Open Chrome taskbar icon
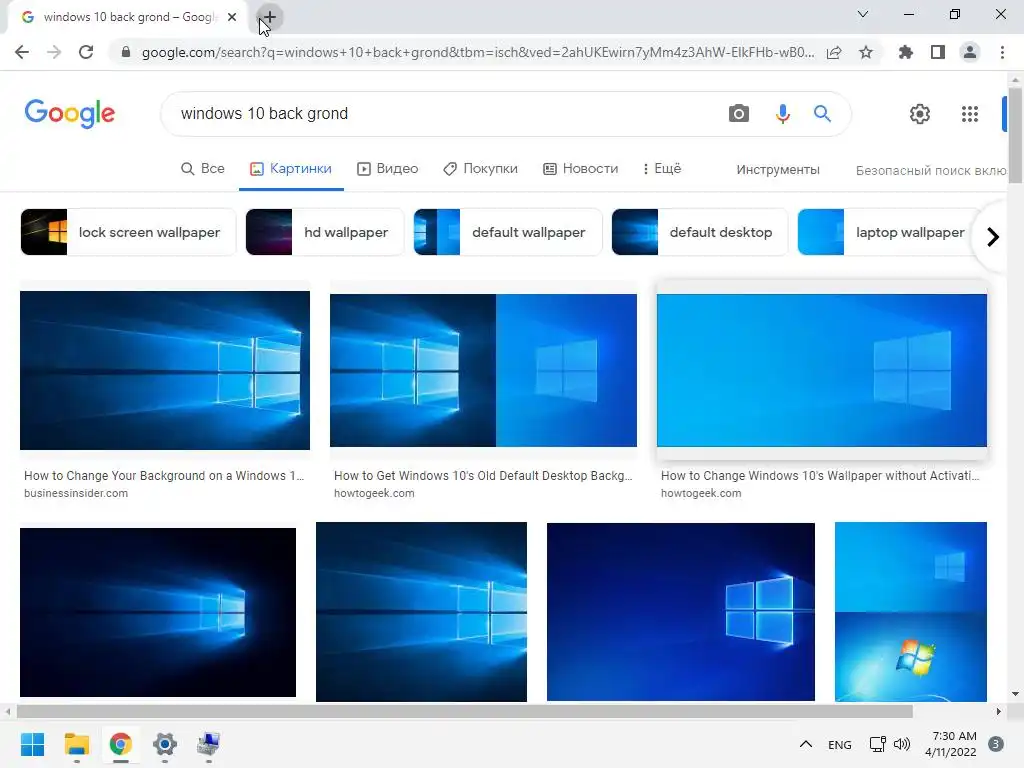This screenshot has width=1024, height=768. pyautogui.click(x=121, y=744)
